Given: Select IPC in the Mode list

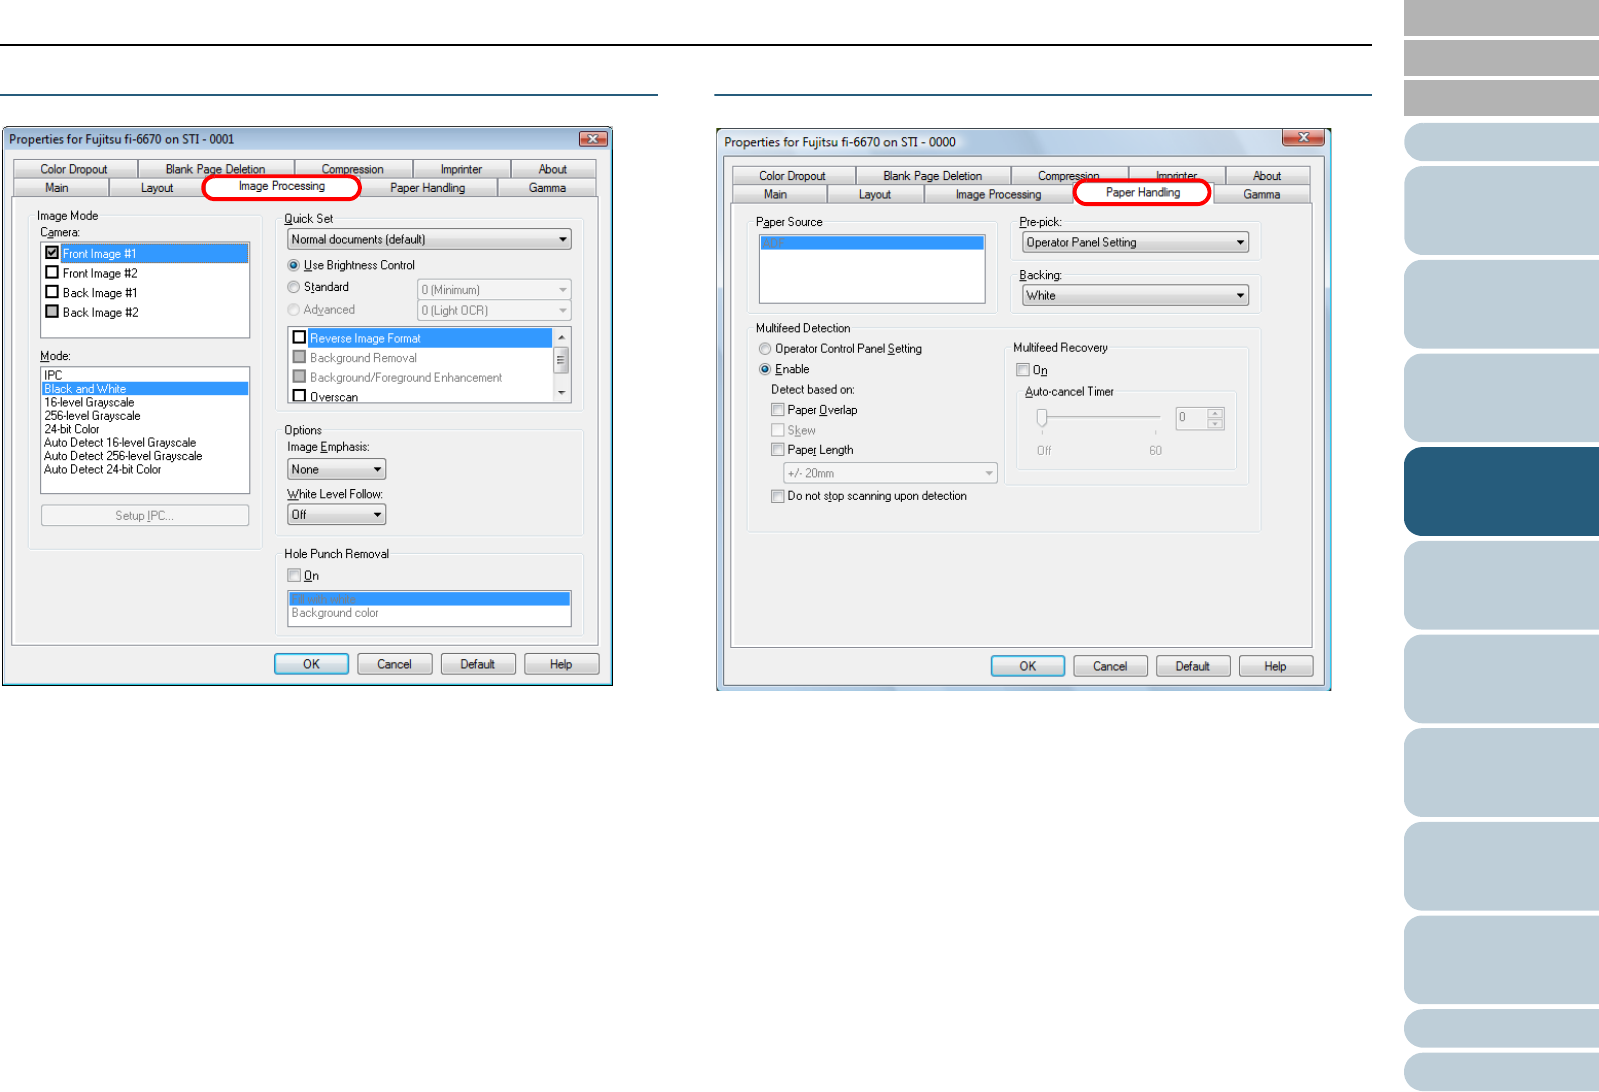Looking at the screenshot, I should click(x=145, y=375).
